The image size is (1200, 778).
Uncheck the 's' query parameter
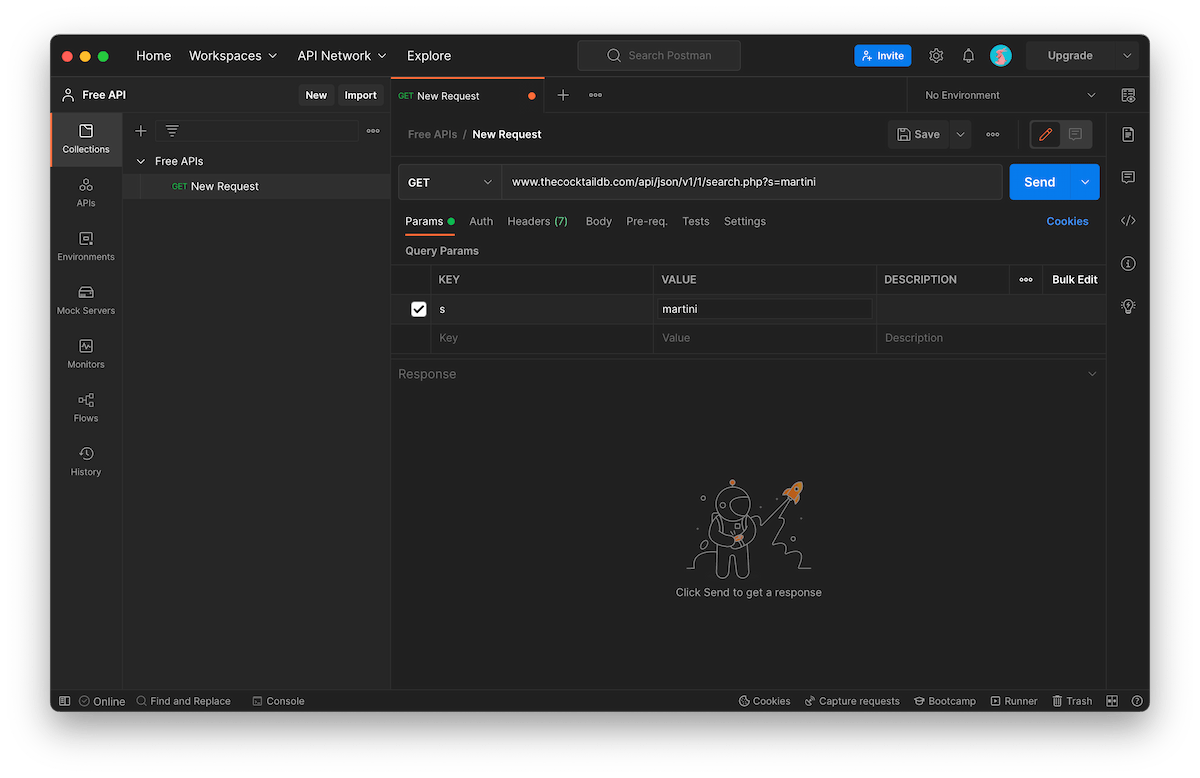pos(419,309)
